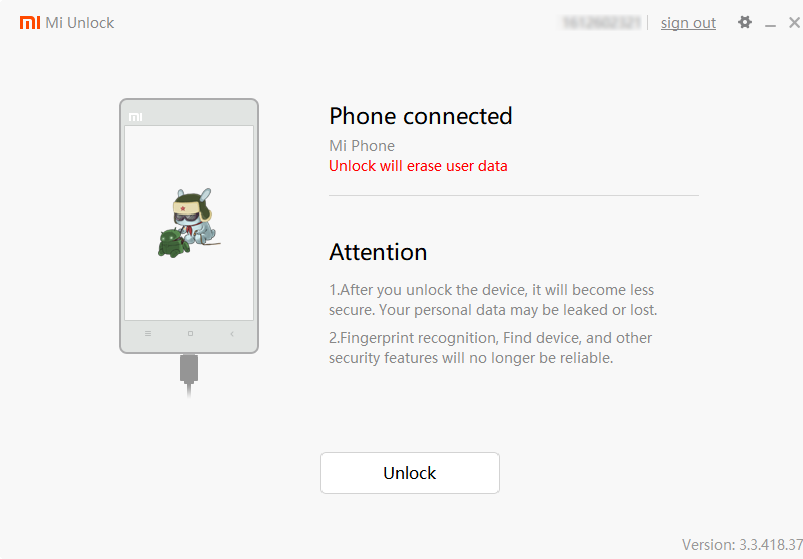
Task: Click the Mi Bunny mascot illustration
Action: 195,217
